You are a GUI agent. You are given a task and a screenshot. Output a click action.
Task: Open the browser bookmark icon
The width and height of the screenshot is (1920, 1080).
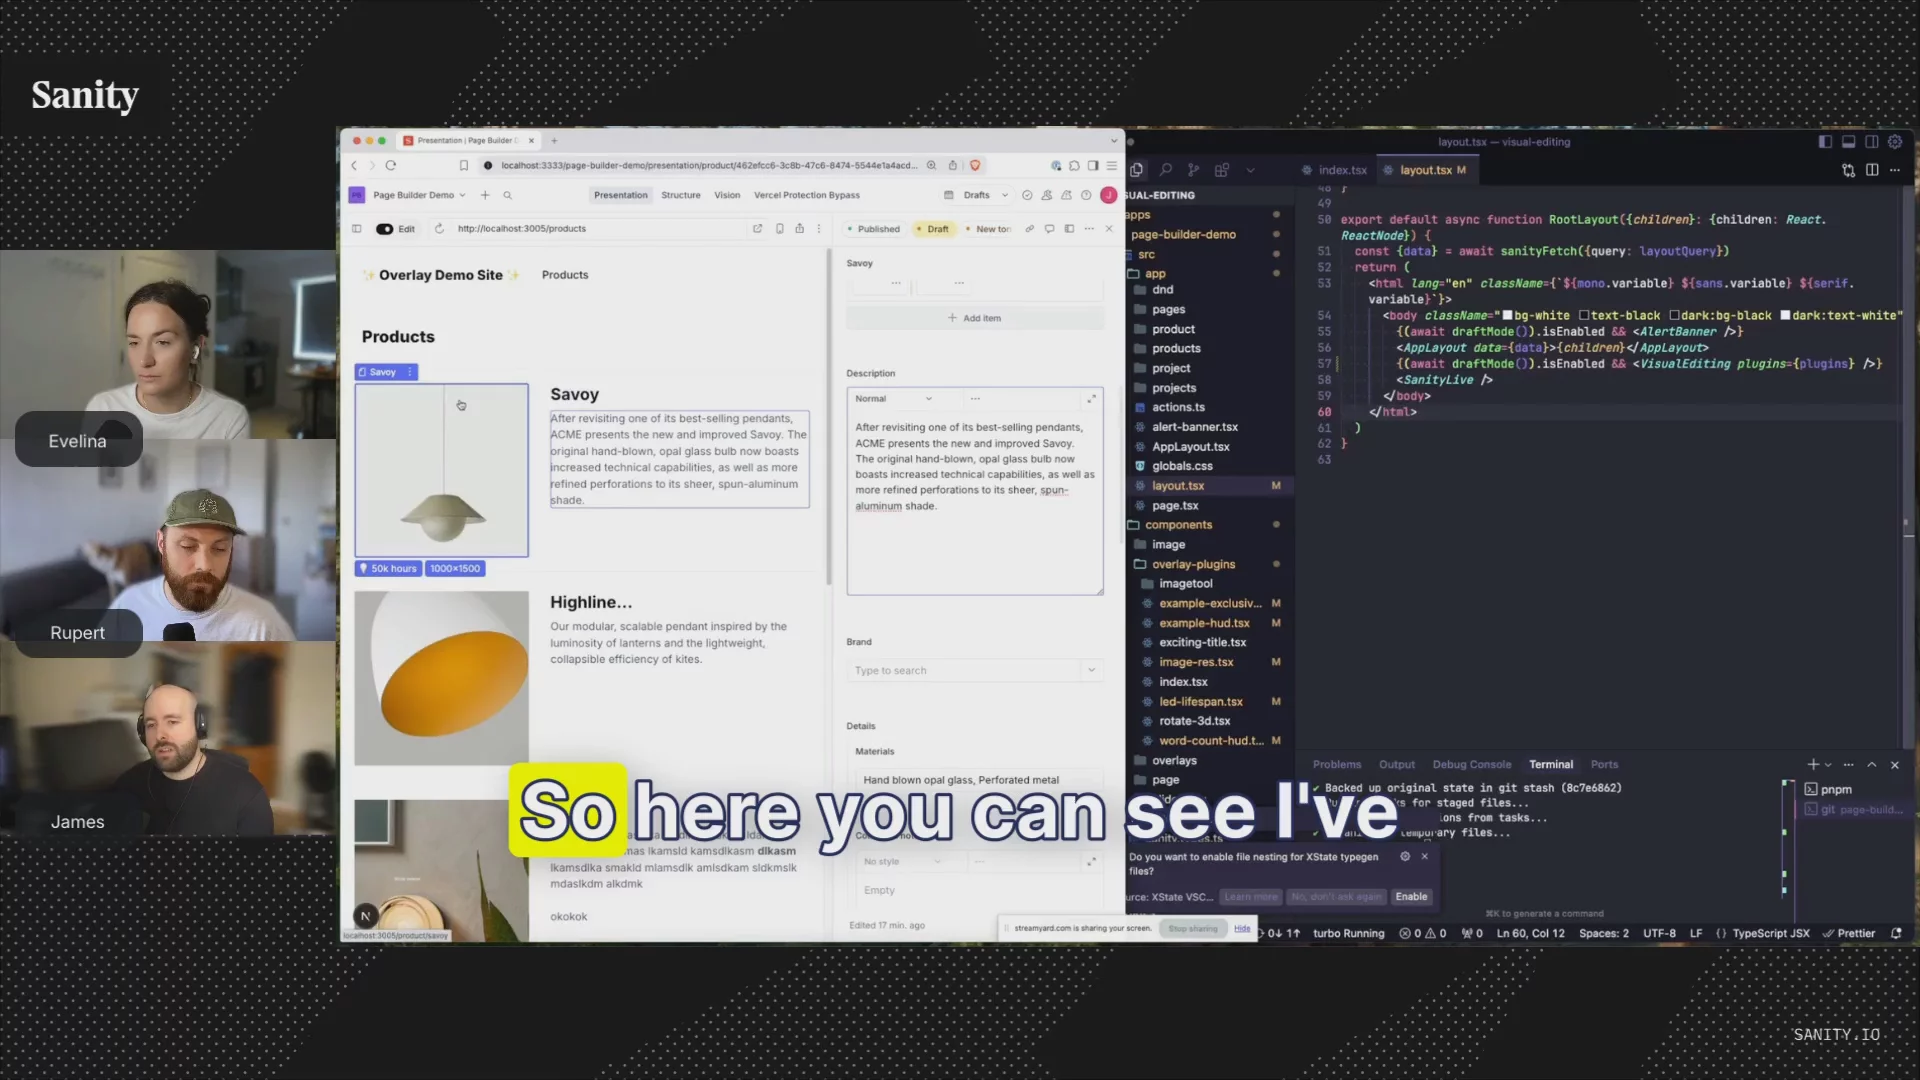click(x=464, y=166)
